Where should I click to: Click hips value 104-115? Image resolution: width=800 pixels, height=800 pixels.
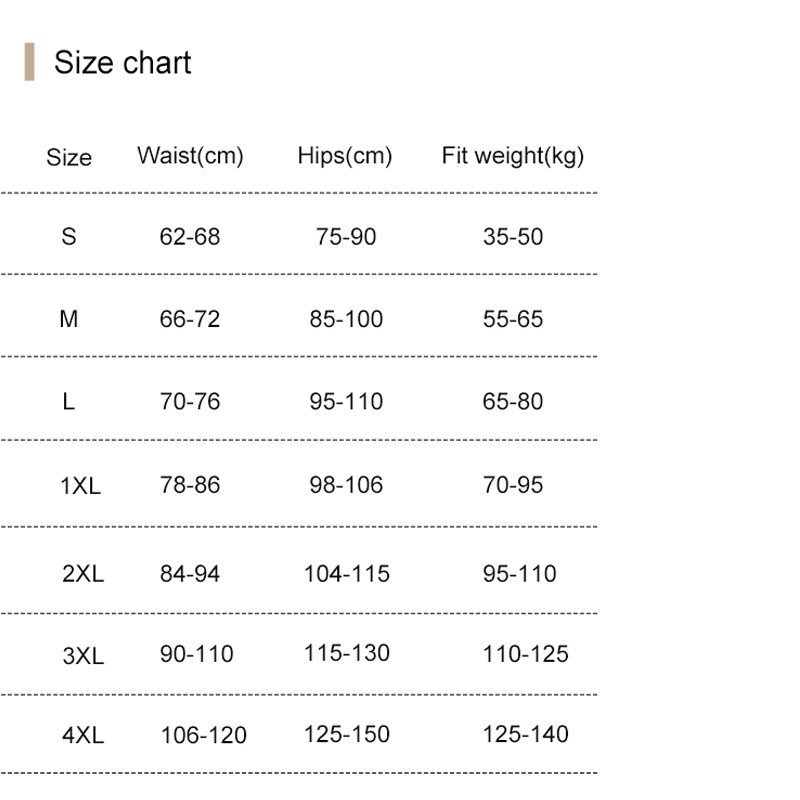347,573
